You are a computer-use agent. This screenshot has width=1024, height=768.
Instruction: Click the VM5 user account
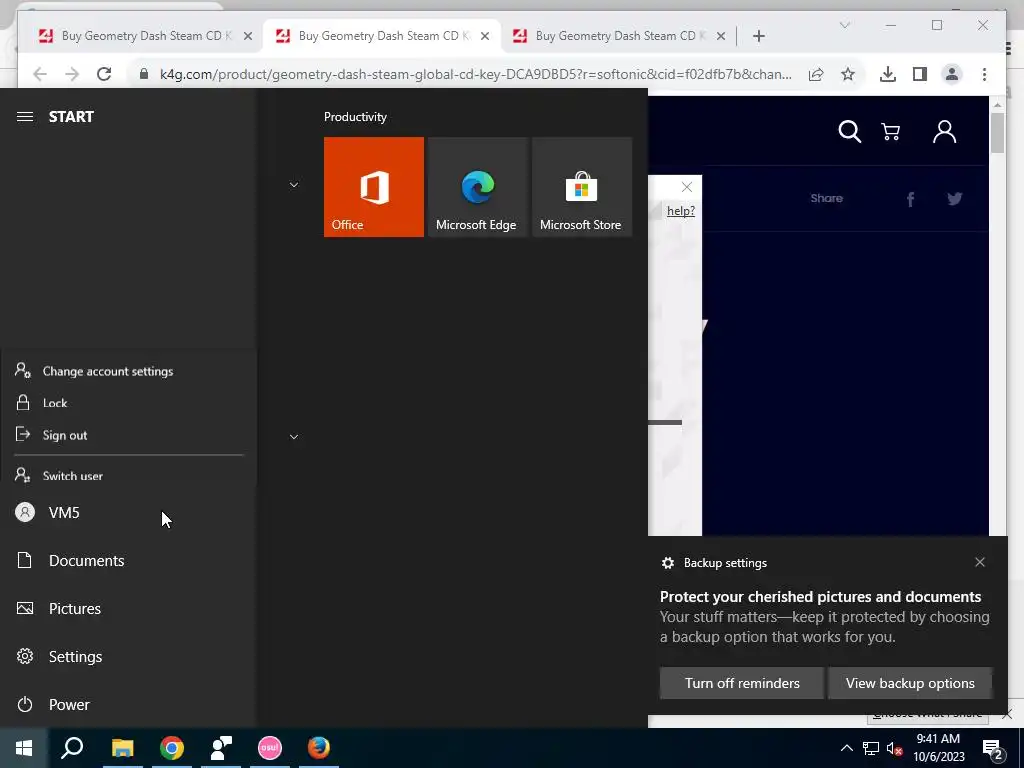[x=128, y=513]
